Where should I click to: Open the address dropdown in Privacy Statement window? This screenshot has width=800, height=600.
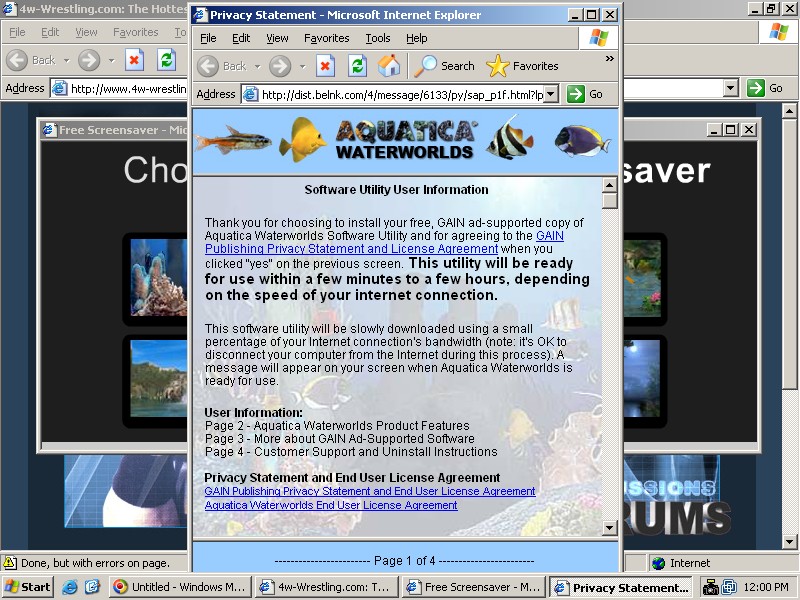click(x=551, y=94)
